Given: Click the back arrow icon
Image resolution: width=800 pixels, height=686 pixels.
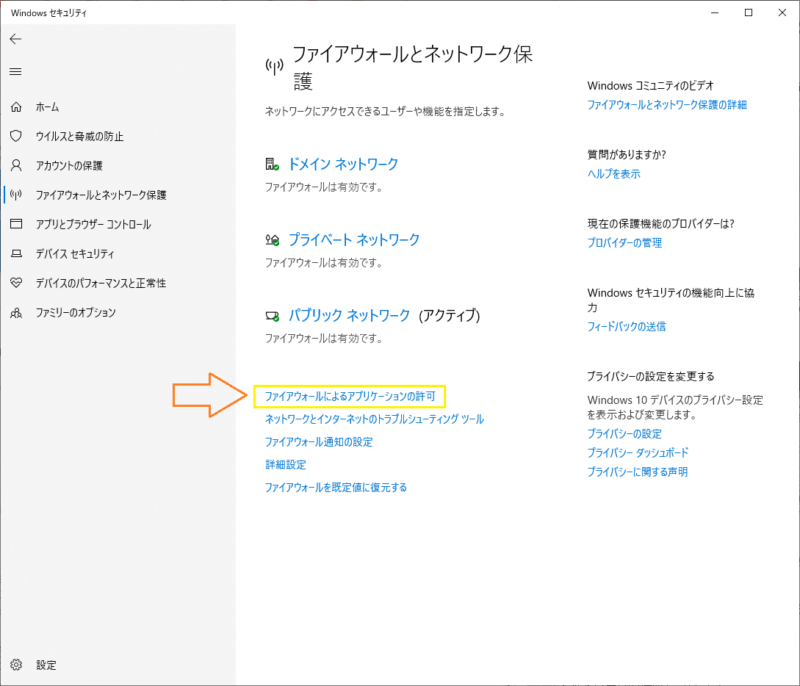Looking at the screenshot, I should (x=16, y=39).
